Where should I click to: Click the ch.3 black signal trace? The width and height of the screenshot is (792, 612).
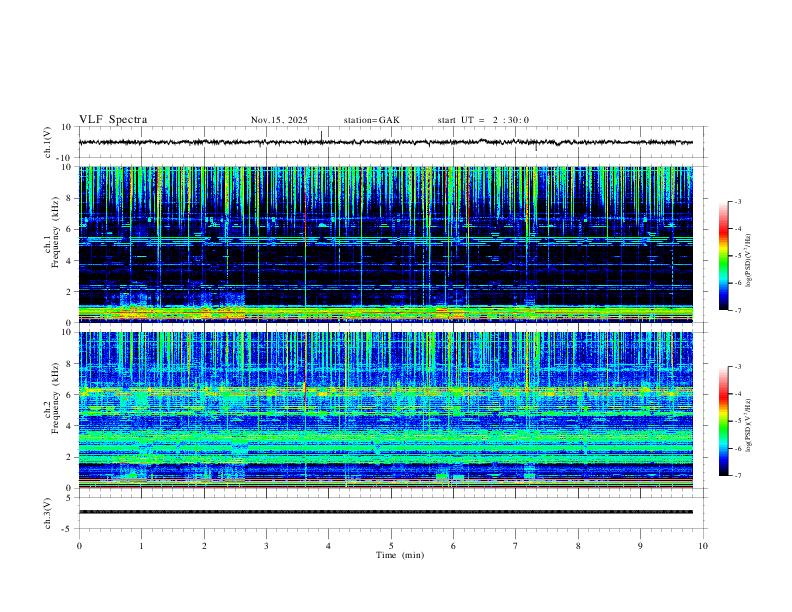(x=385, y=512)
